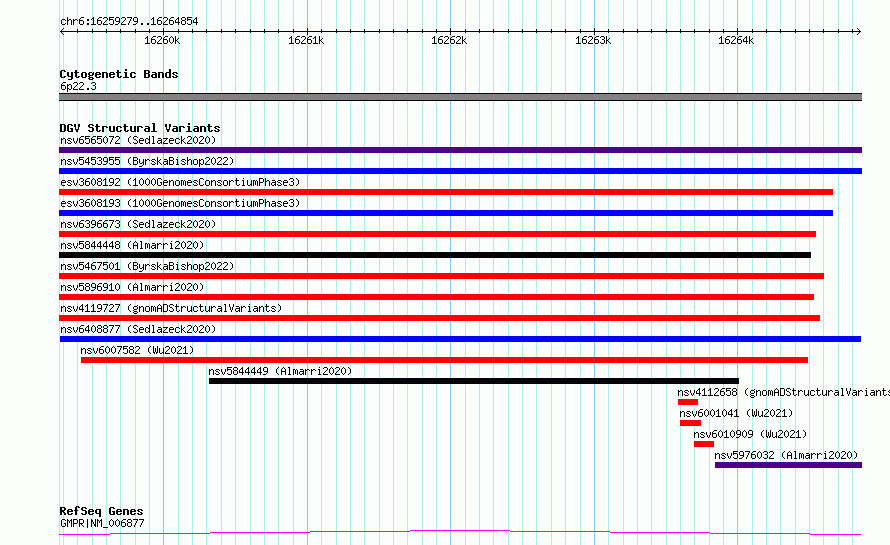Click the RefSeq Genes track title

coord(101,512)
